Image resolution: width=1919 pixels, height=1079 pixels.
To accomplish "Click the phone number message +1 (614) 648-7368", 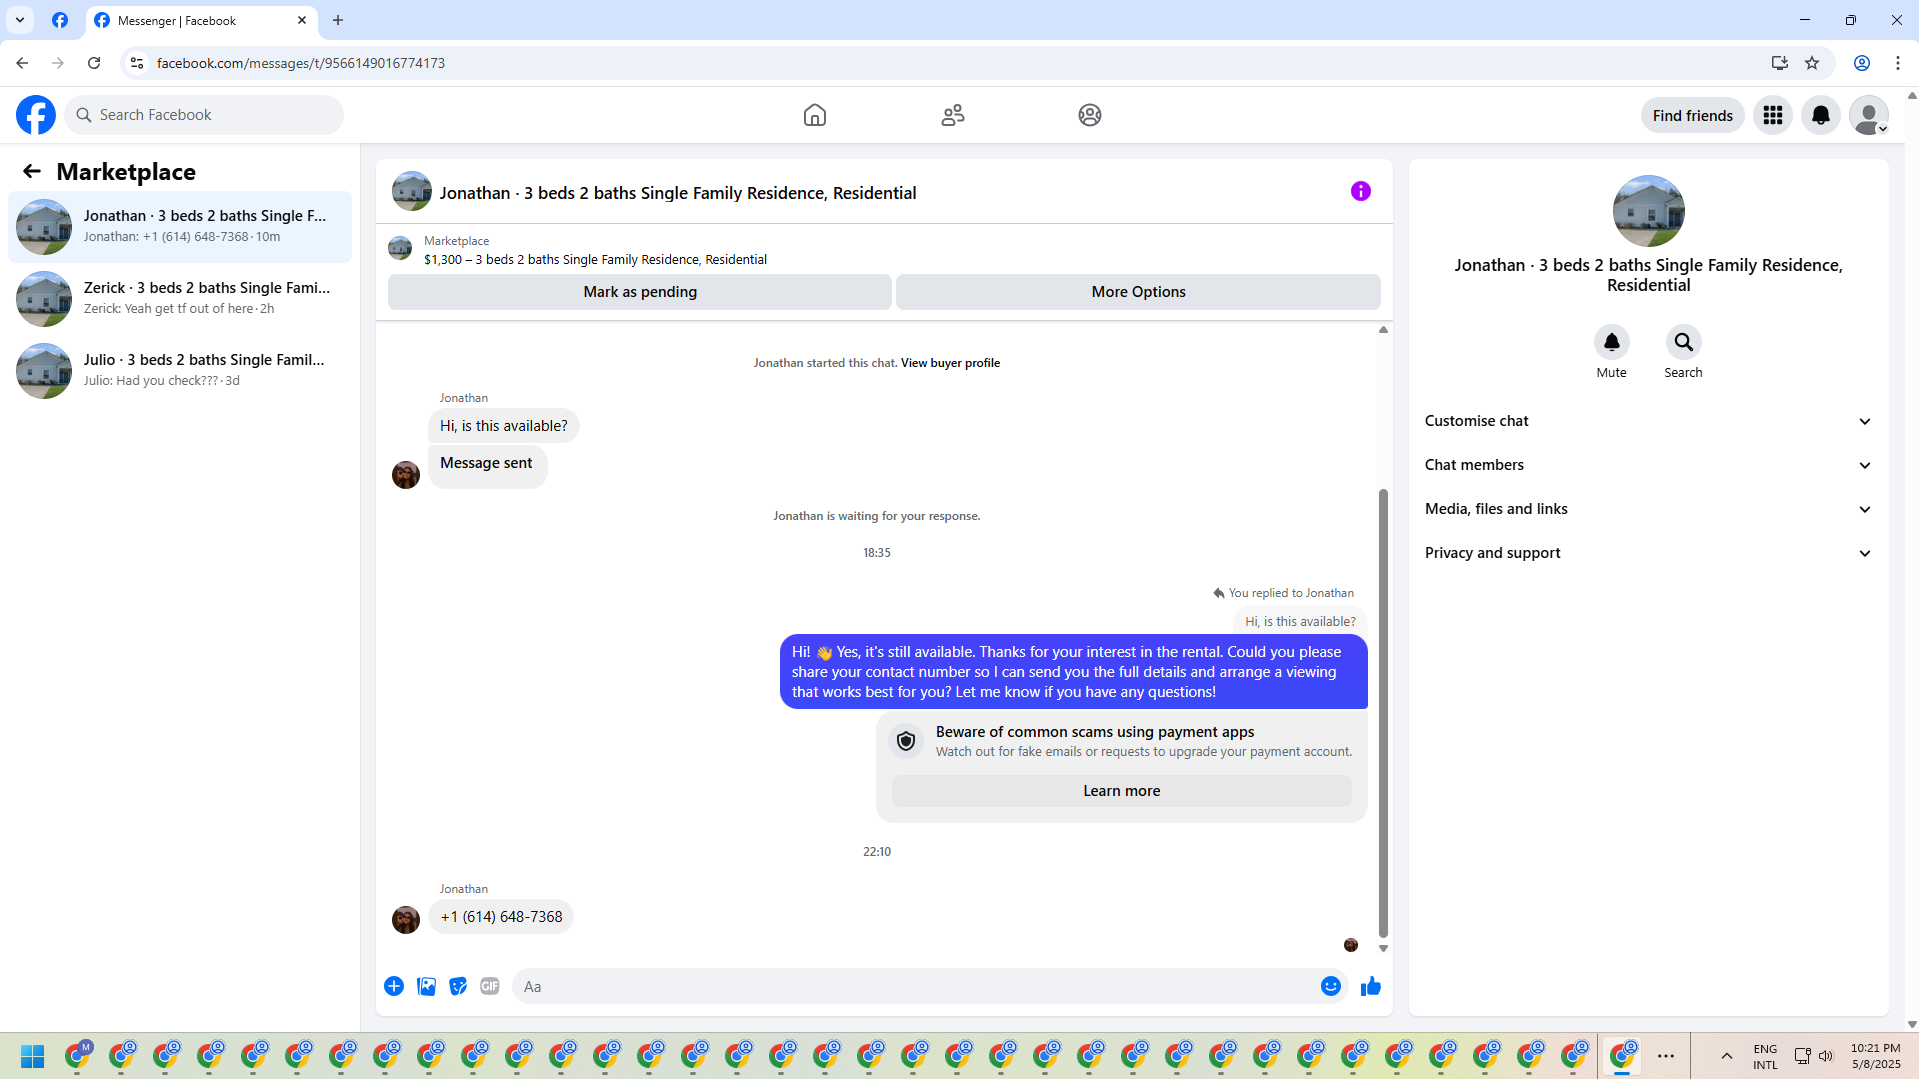I will (501, 917).
